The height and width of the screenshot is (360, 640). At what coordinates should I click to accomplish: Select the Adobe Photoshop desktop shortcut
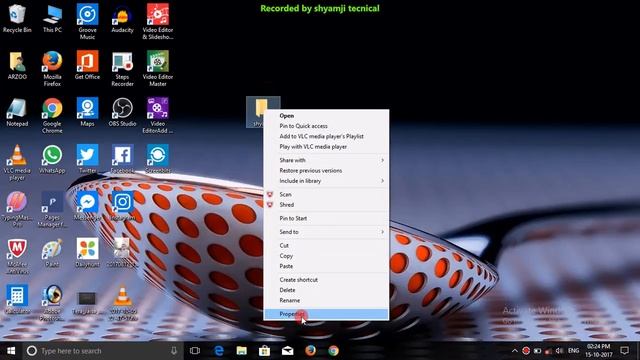click(52, 303)
